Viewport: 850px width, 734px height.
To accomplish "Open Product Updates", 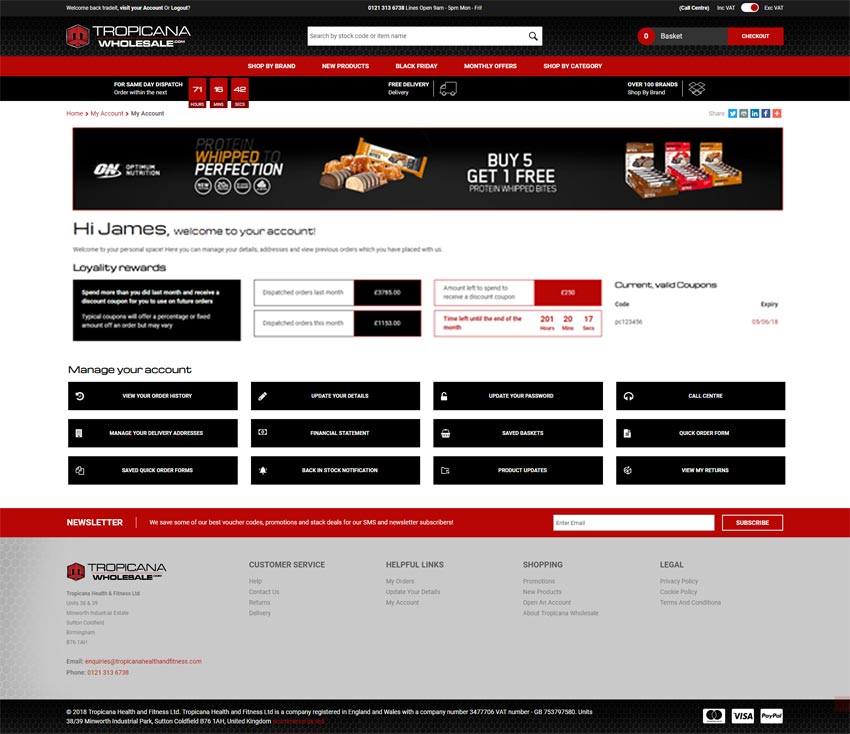I will (518, 471).
